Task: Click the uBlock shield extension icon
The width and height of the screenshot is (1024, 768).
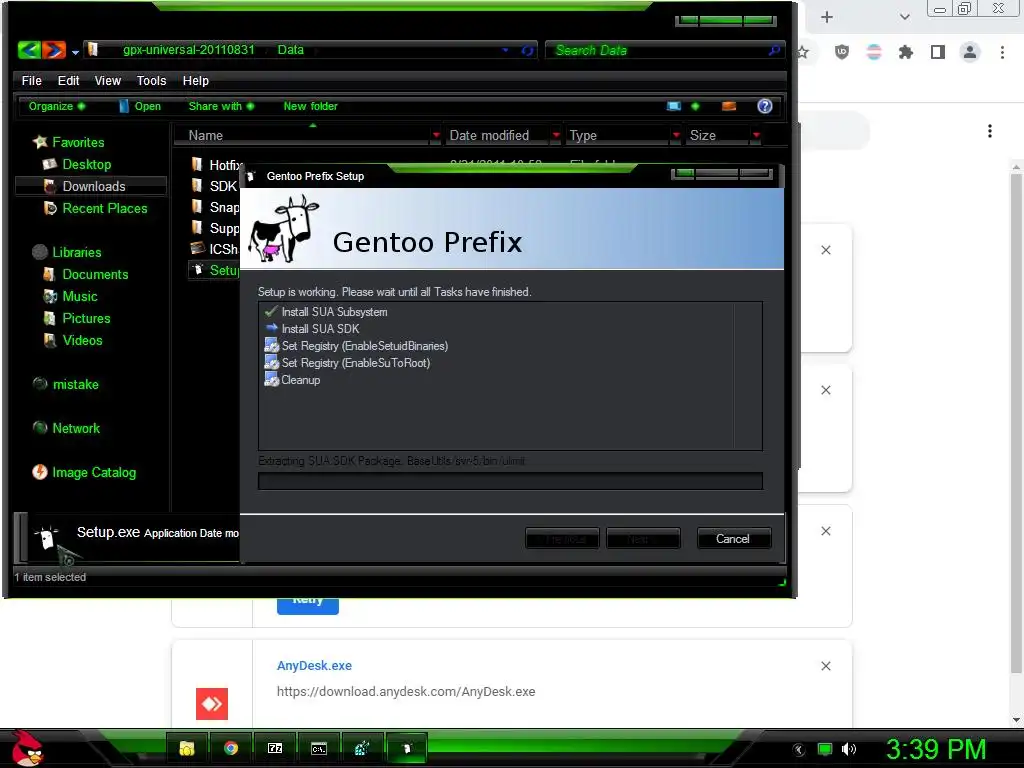Action: click(x=842, y=52)
